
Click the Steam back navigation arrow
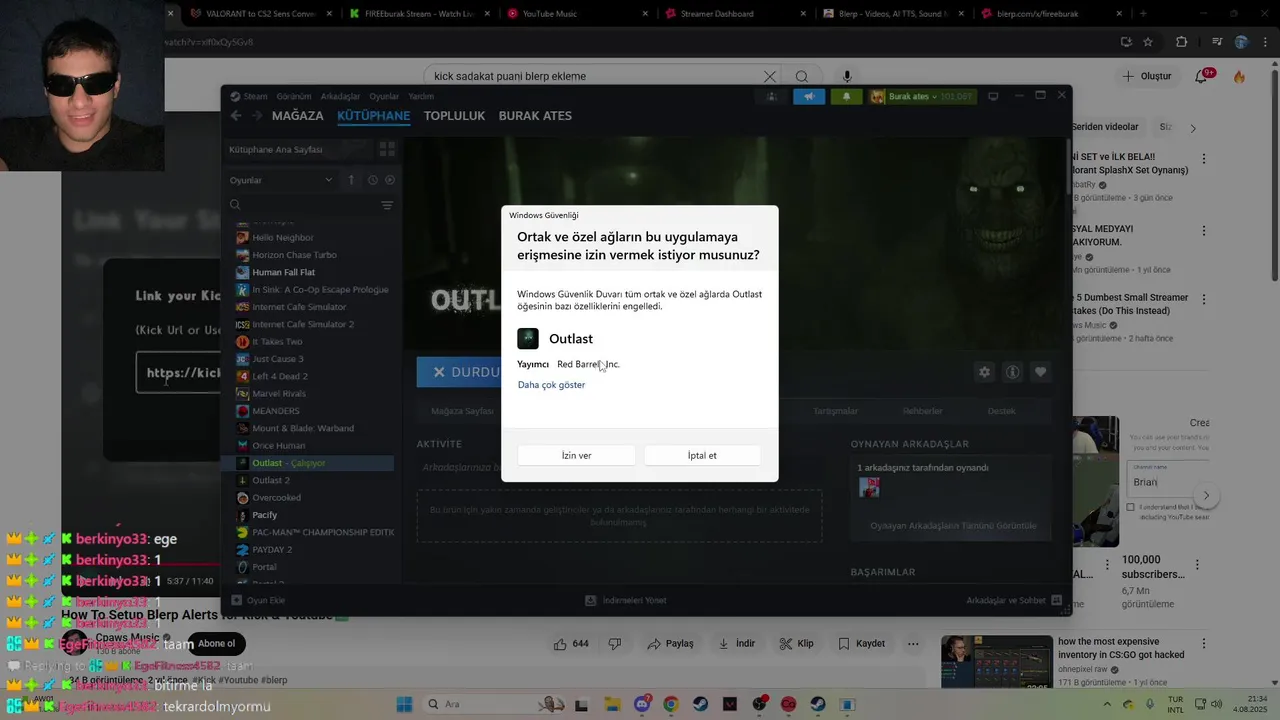[236, 116]
